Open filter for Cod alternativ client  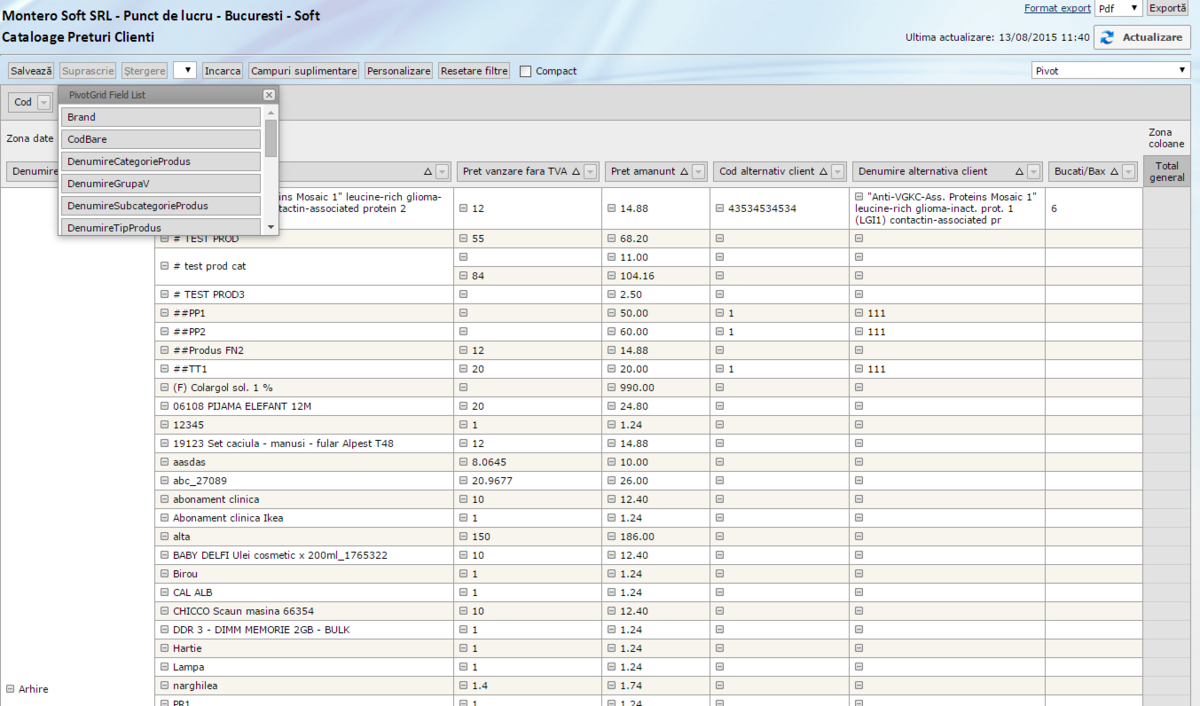pyautogui.click(x=838, y=172)
